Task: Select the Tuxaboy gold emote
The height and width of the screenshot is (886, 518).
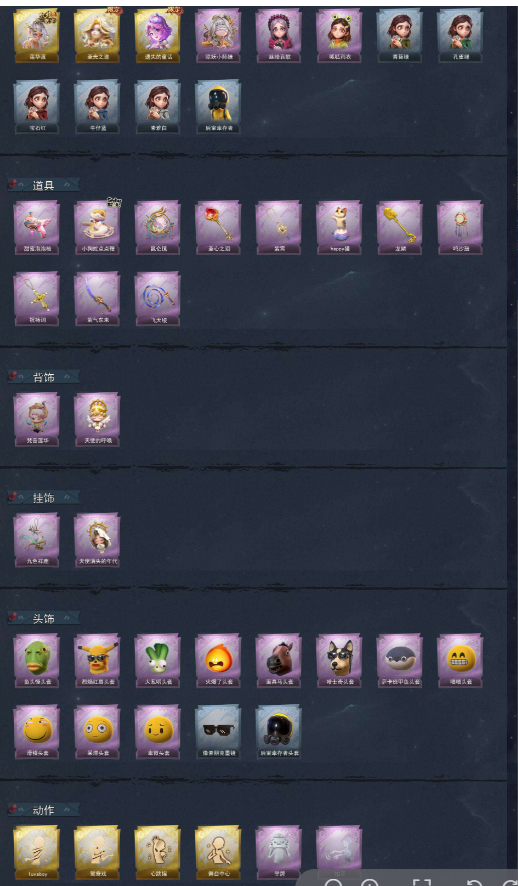Action: 36,853
